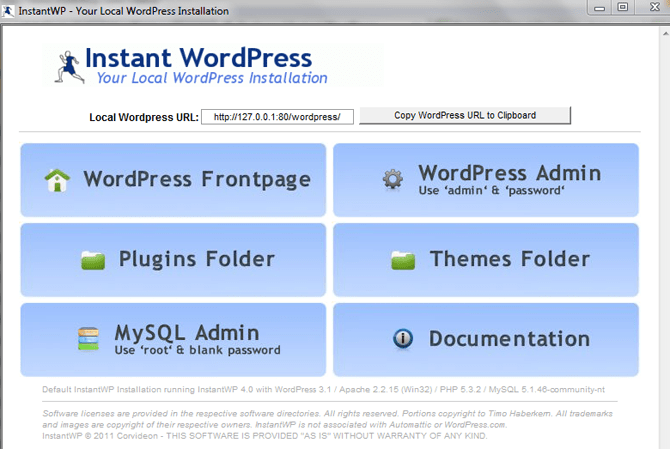670x449 pixels.
Task: Launch MySQL Admin via its title text
Action: [x=186, y=332]
